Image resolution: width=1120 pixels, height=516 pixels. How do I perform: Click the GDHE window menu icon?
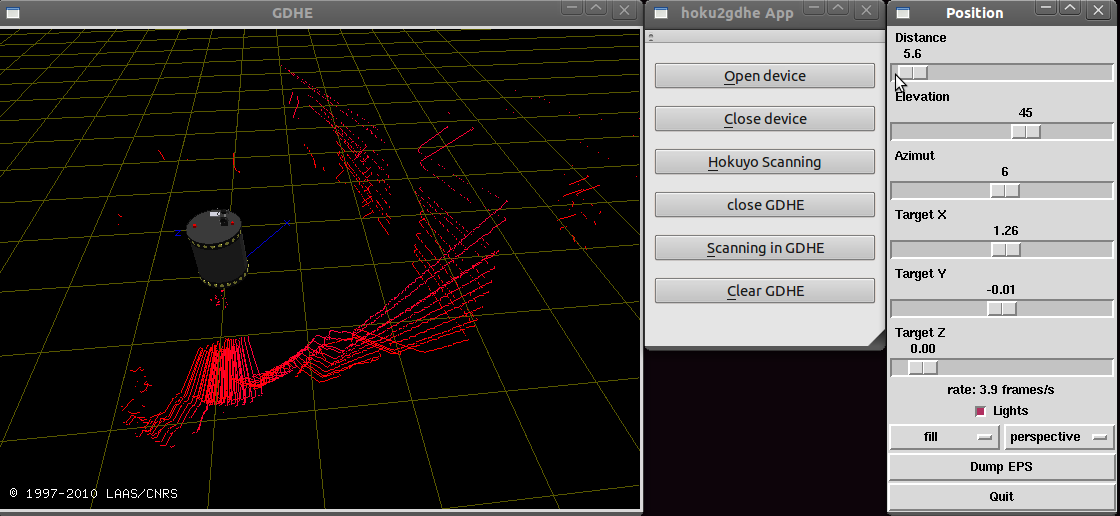point(13,12)
